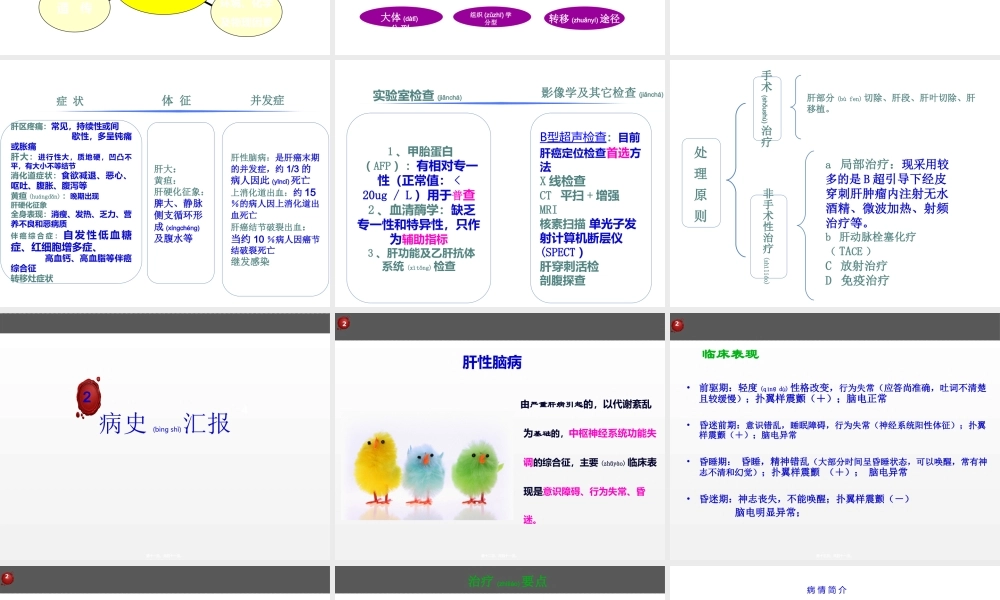Select the 转移途径 purple oval shape

pyautogui.click(x=583, y=17)
